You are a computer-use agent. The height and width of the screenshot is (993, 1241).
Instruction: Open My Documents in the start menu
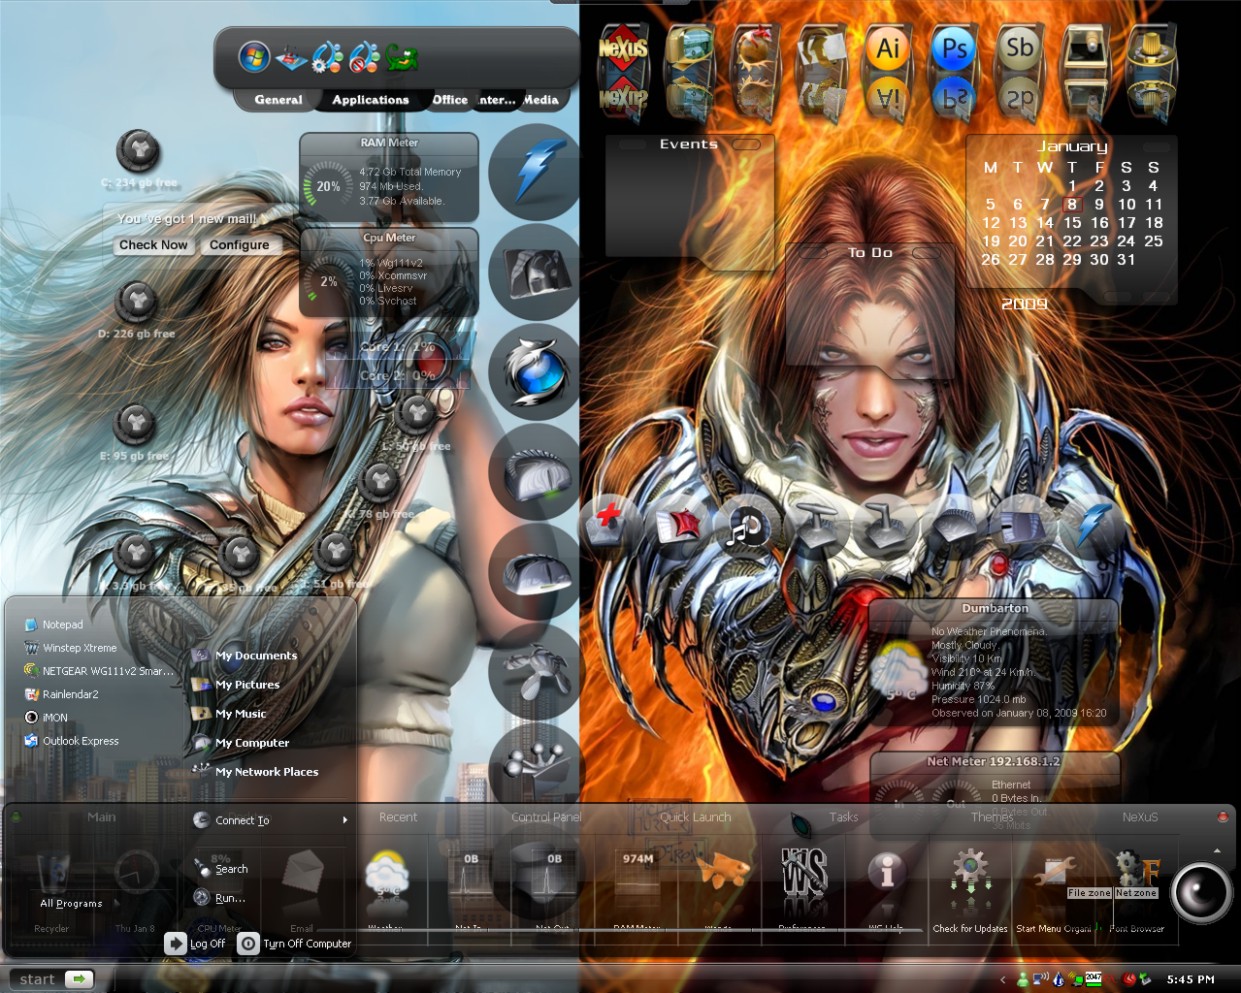pyautogui.click(x=245, y=656)
